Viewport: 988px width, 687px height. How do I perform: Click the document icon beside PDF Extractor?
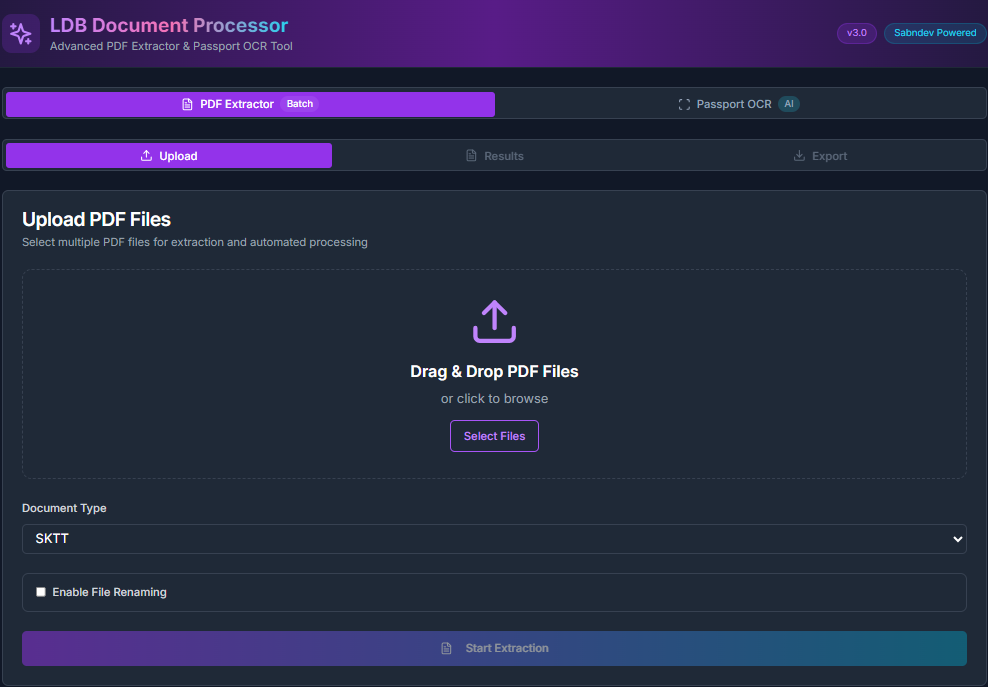tap(187, 104)
